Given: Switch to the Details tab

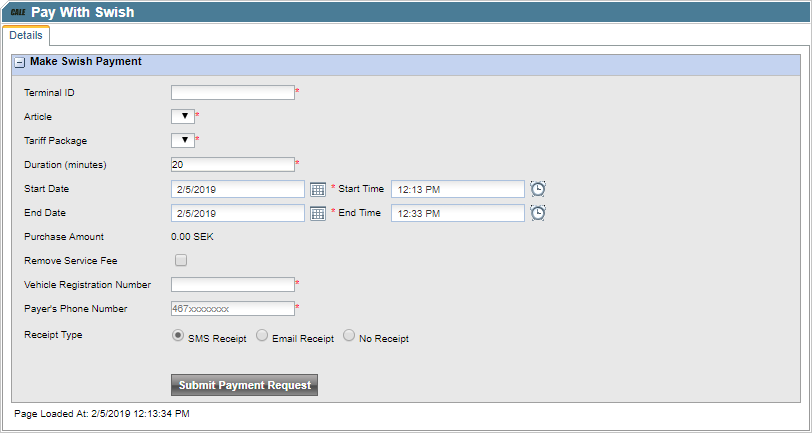Looking at the screenshot, I should [26, 35].
